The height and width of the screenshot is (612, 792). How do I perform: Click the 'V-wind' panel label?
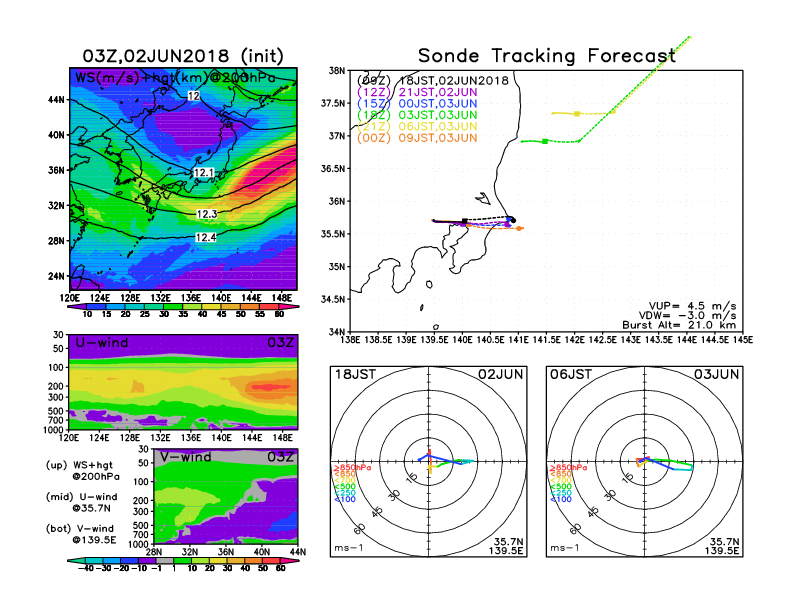(x=185, y=457)
